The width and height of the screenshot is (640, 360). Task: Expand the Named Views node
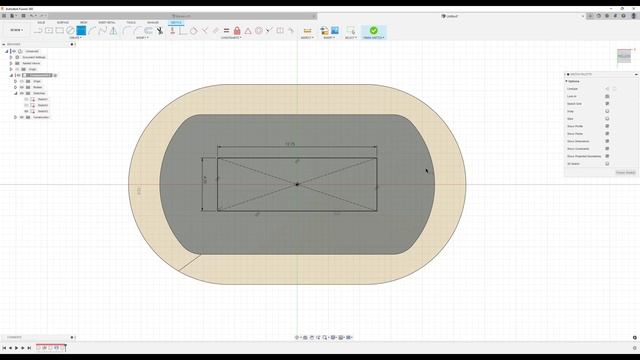pos(11,63)
